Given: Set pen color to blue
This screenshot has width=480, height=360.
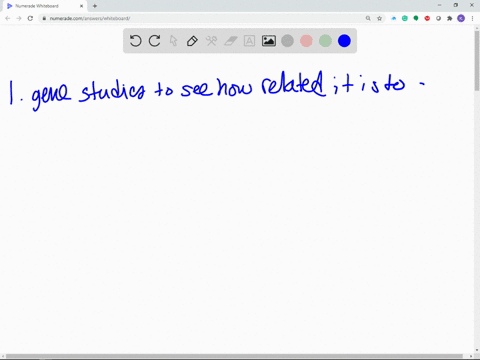Looking at the screenshot, I should point(344,41).
